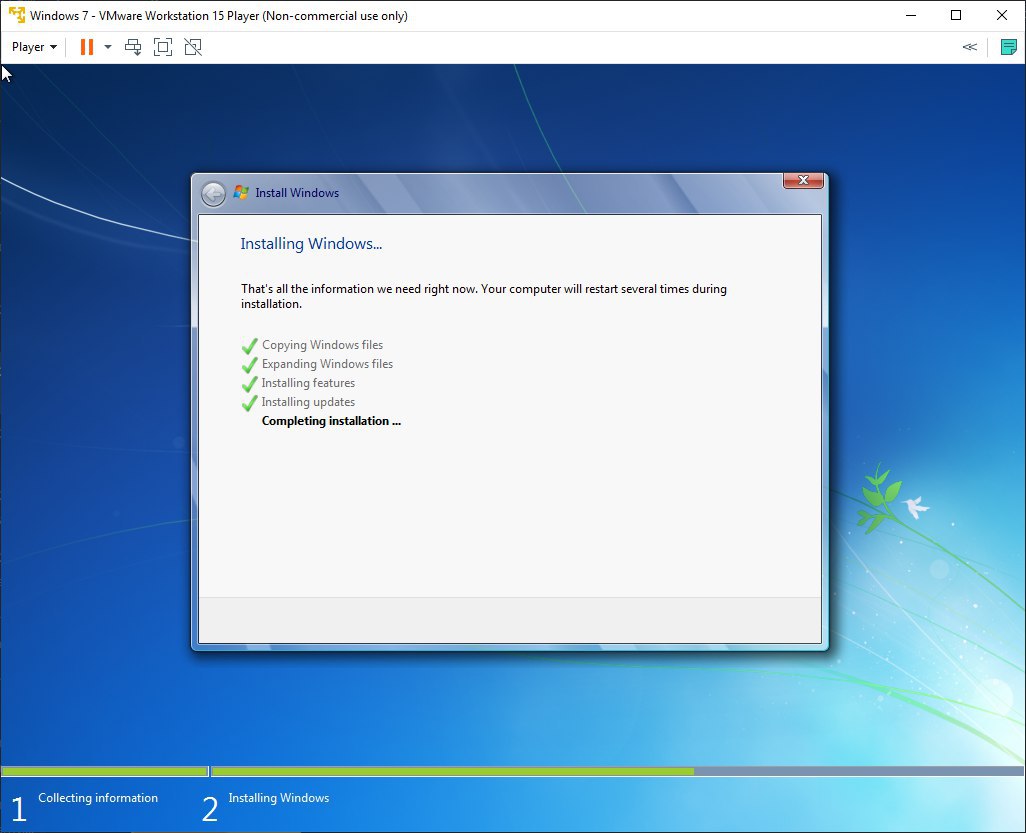Click the Installing updates green checkmark
This screenshot has width=1026, height=833.
pyautogui.click(x=249, y=402)
